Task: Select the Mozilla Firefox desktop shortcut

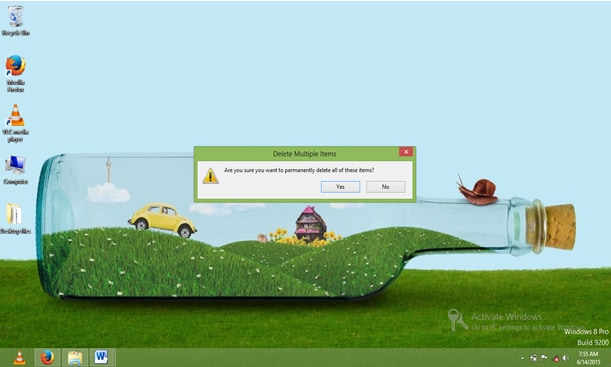Action: pos(16,73)
